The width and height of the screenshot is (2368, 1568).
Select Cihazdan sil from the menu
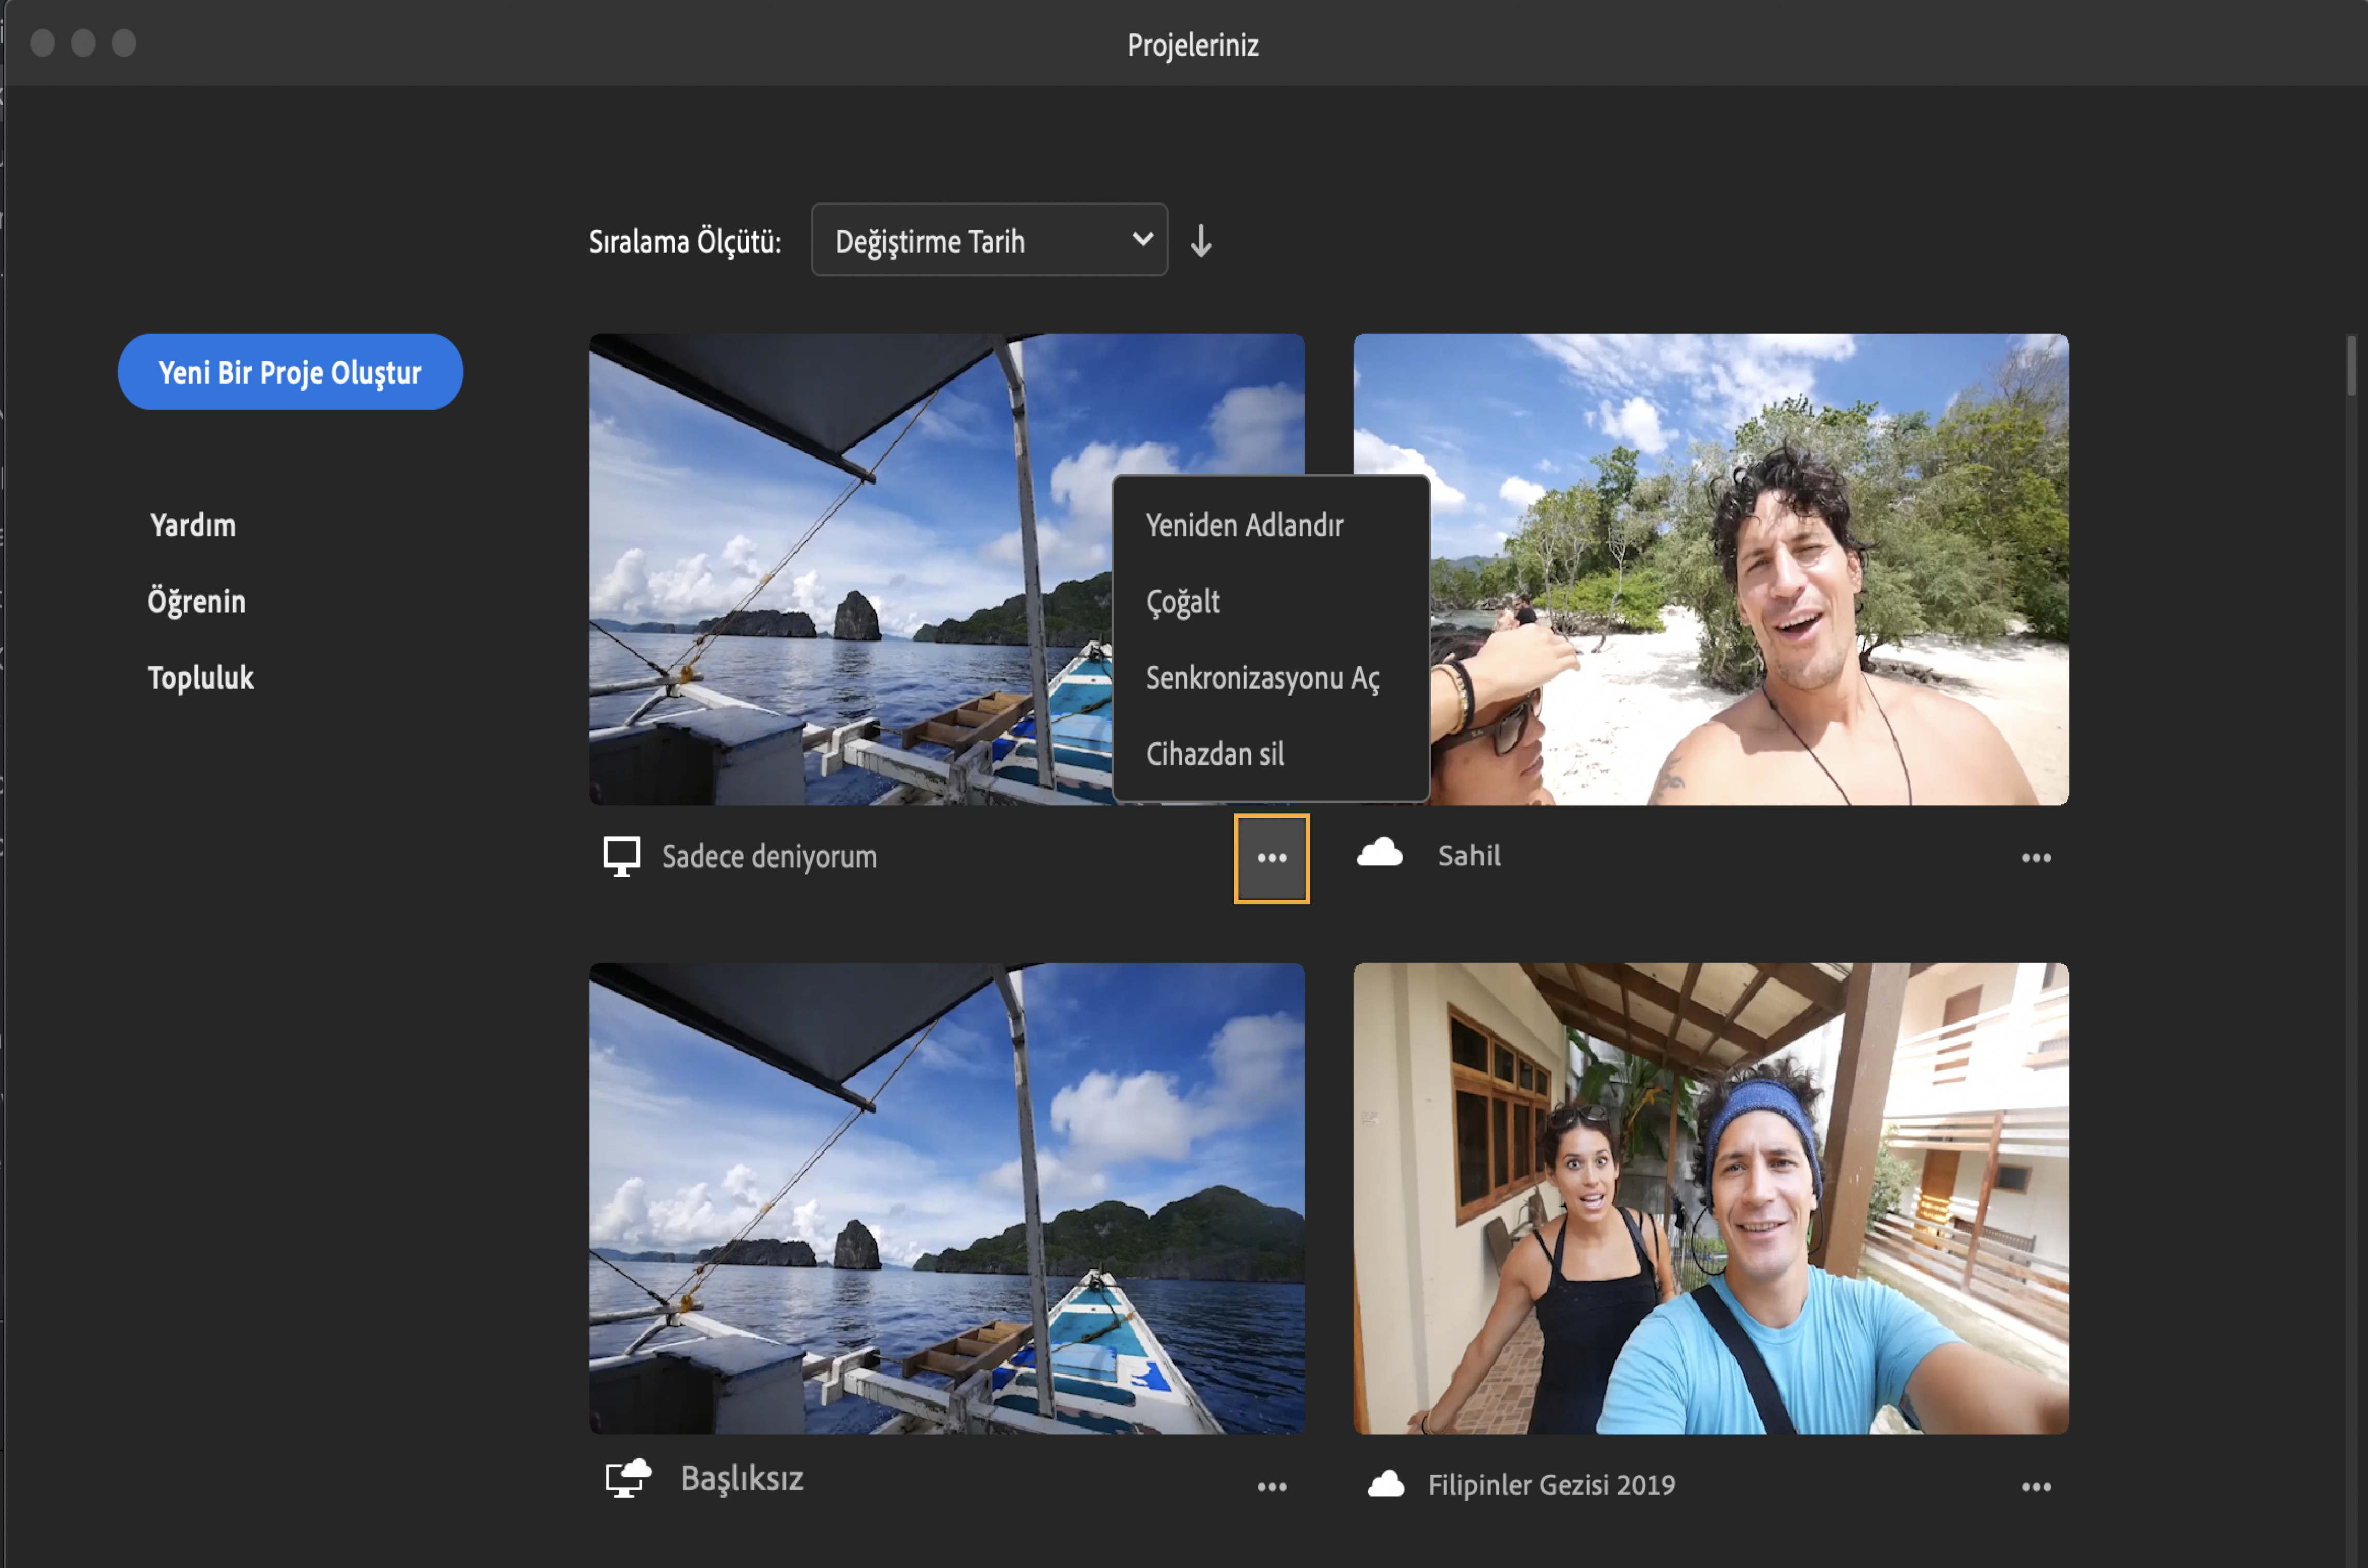[1215, 754]
